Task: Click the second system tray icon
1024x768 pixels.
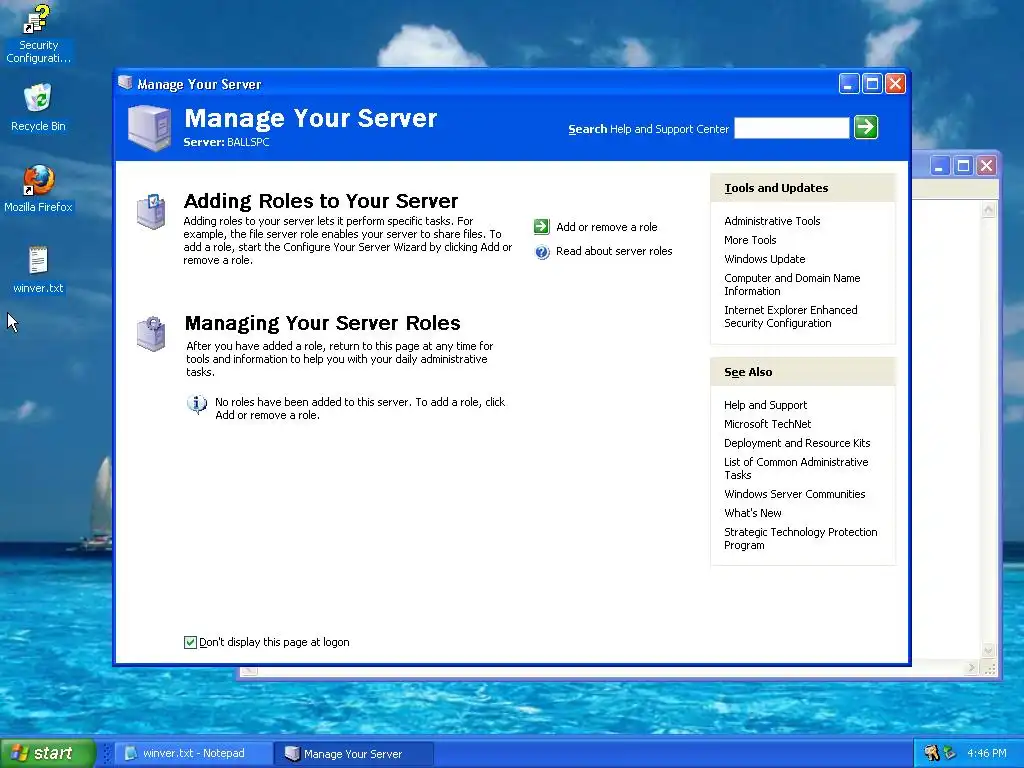Action: point(949,753)
